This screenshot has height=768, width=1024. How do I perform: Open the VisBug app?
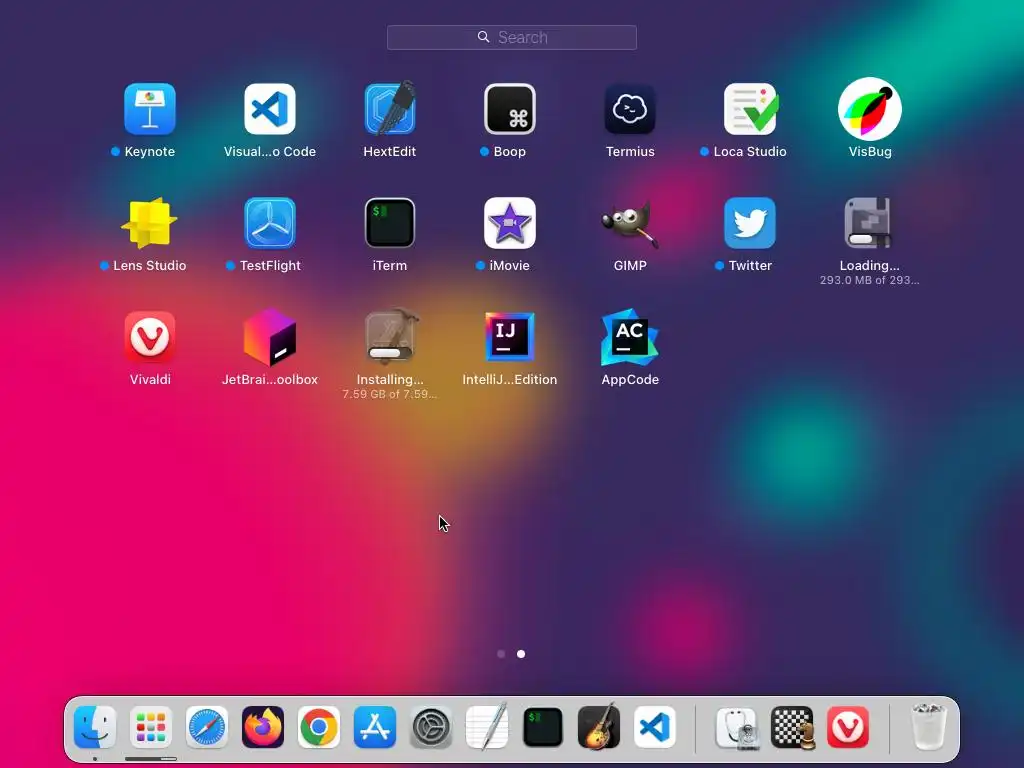pos(870,109)
